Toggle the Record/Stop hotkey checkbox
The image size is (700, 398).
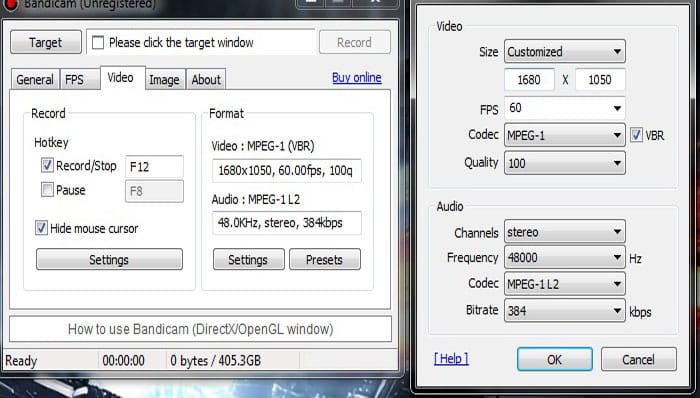coord(47,165)
